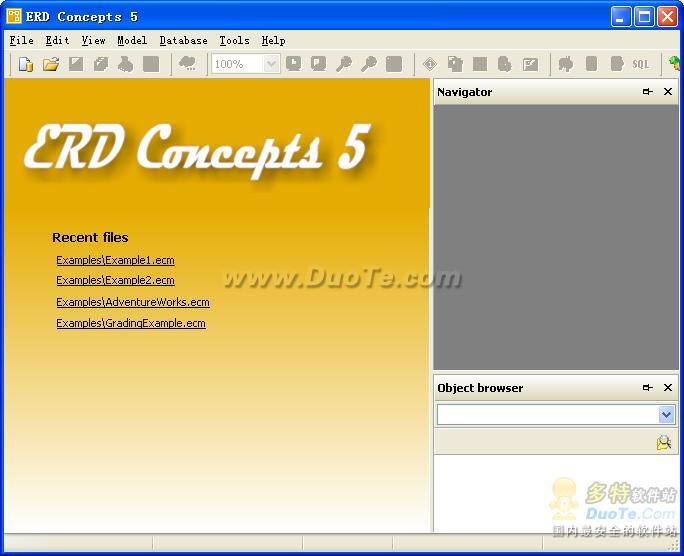Click the Open folder toolbar icon
This screenshot has height=556, width=684.
tap(51, 64)
